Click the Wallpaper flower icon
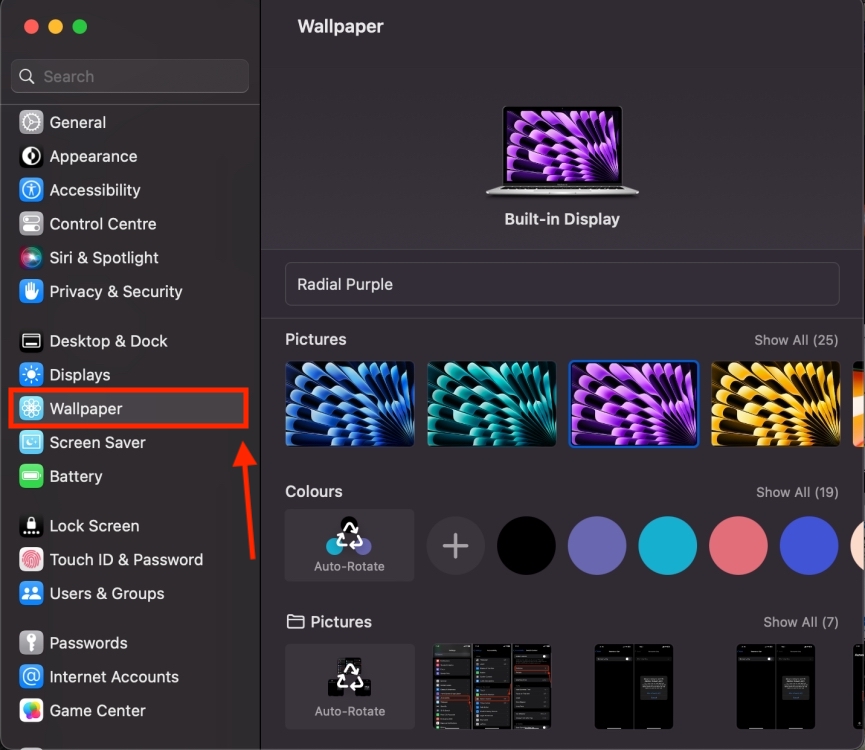The image size is (865, 750). (x=31, y=409)
